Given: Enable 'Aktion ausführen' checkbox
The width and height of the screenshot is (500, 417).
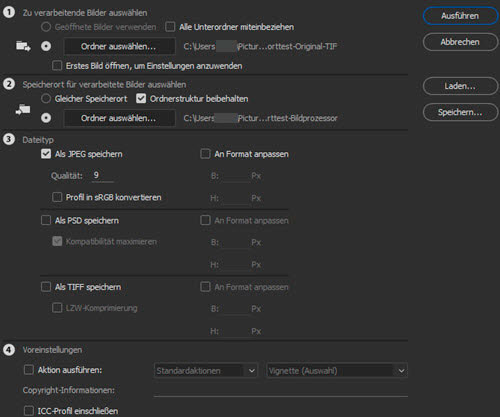Looking at the screenshot, I should (x=29, y=370).
